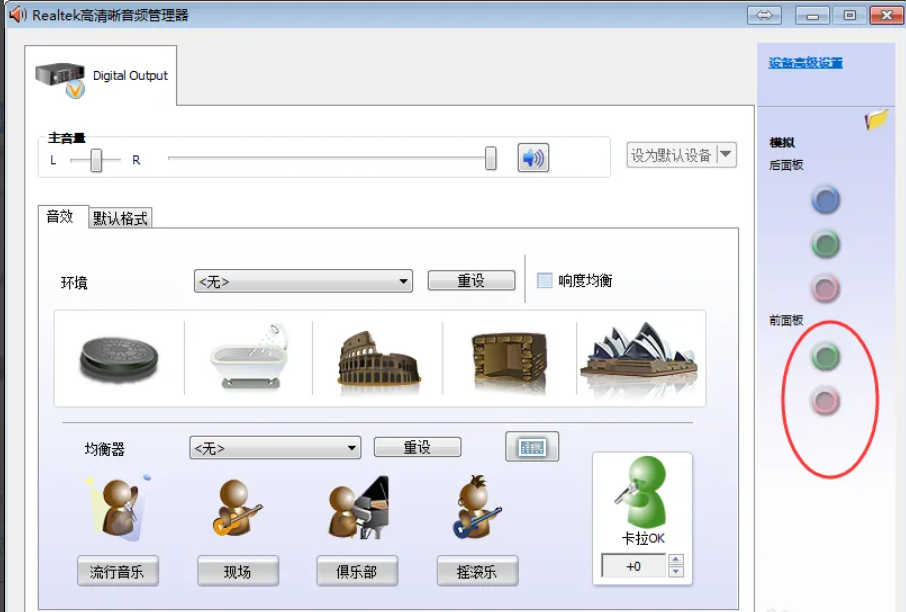Image resolution: width=906 pixels, height=612 pixels.
Task: Click the pink rear panel jack
Action: tap(826, 288)
